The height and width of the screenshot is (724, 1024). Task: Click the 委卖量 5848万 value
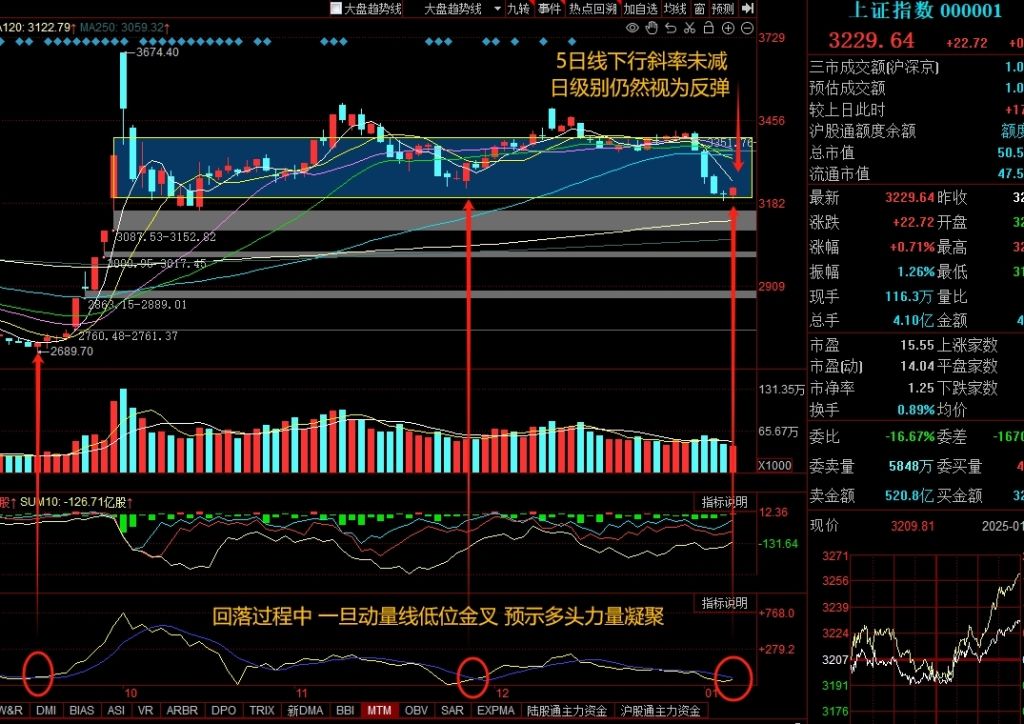pos(912,466)
